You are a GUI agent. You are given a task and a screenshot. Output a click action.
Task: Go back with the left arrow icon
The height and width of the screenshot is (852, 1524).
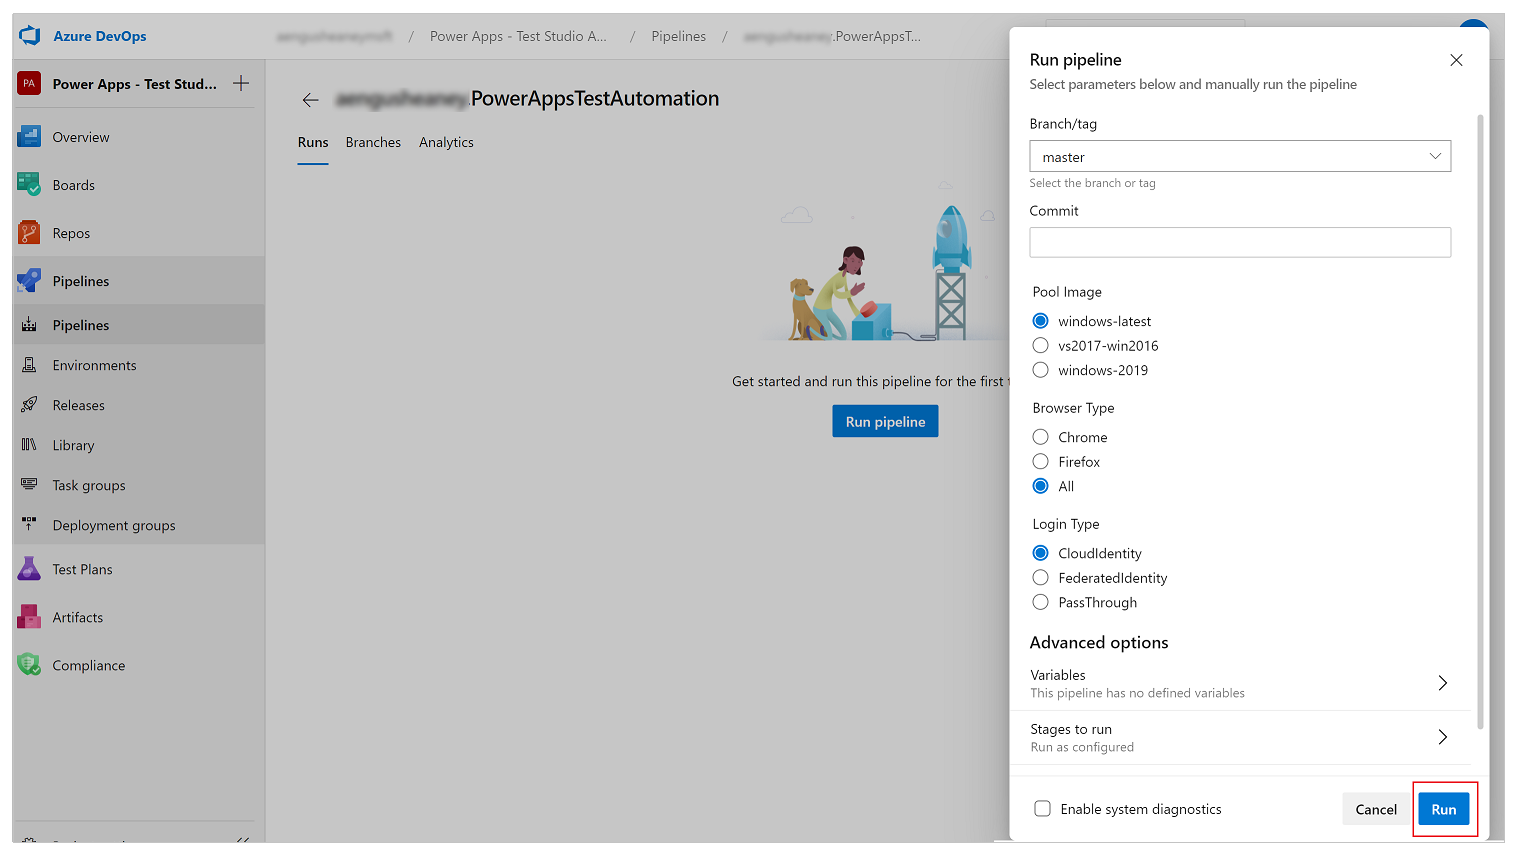coord(311,100)
